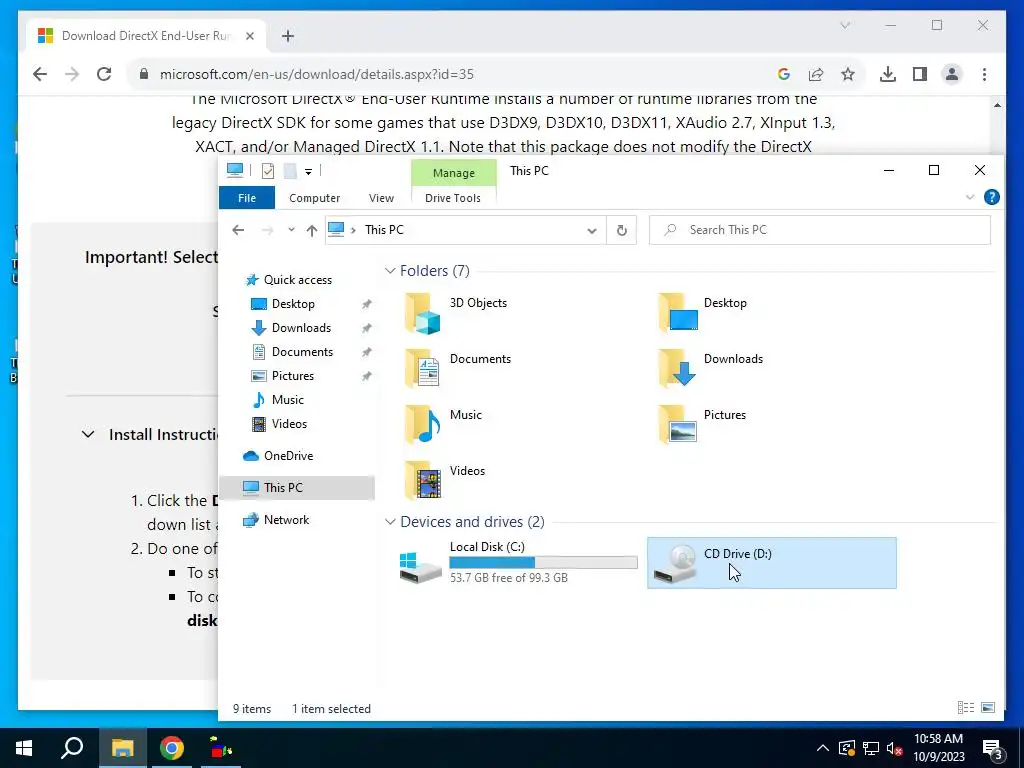This screenshot has width=1024, height=768.
Task: Click the taskbar clock and date
Action: pyautogui.click(x=938, y=748)
